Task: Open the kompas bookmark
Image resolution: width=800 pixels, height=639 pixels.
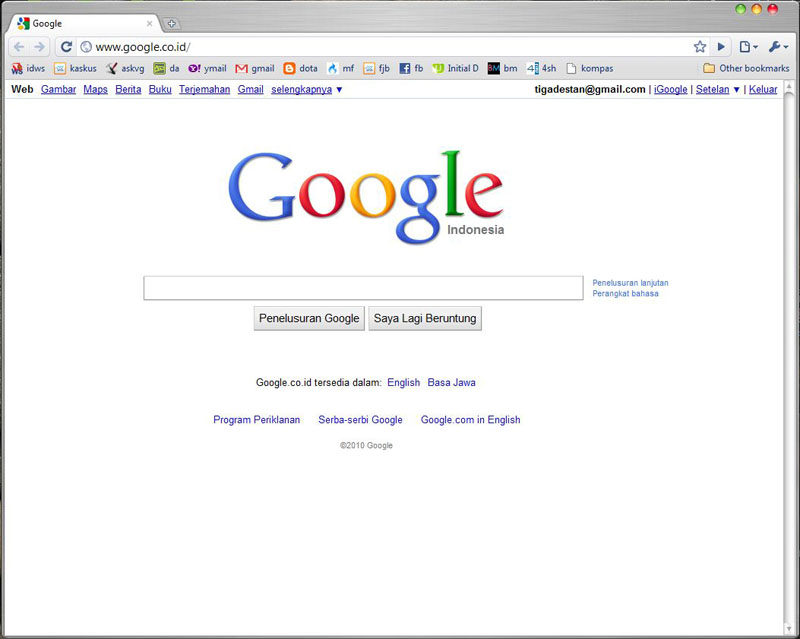Action: pyautogui.click(x=590, y=68)
